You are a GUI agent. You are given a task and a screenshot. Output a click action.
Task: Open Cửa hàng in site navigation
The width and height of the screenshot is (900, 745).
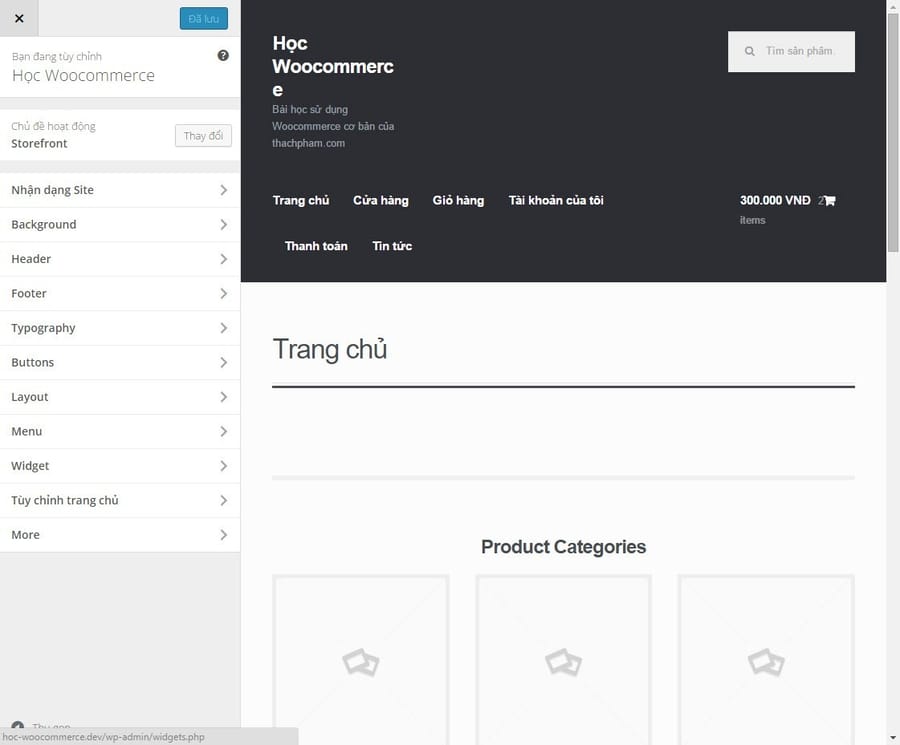point(381,200)
